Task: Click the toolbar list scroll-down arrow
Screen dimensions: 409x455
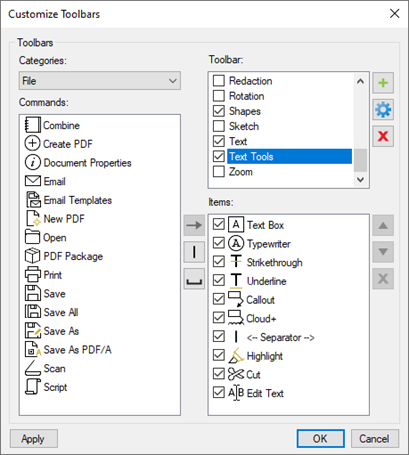Action: coord(360,180)
